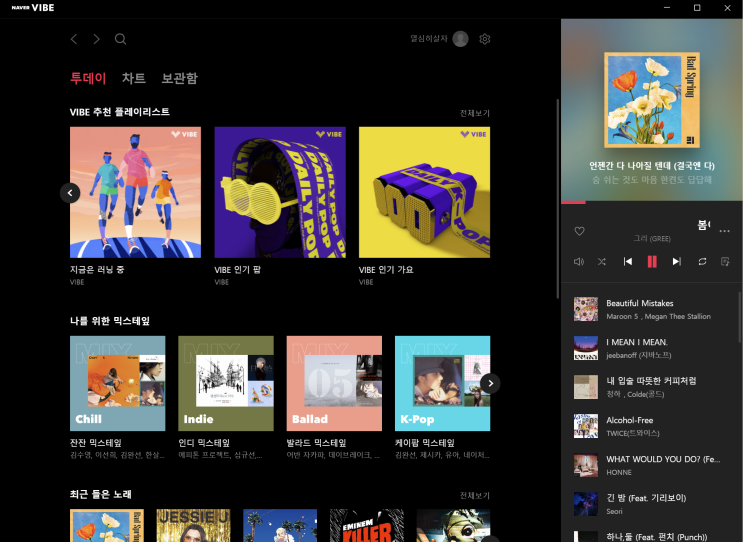Play WHAT WOULD YOU DO? by HONNE
Viewport: 743px width, 542px height.
652,465
